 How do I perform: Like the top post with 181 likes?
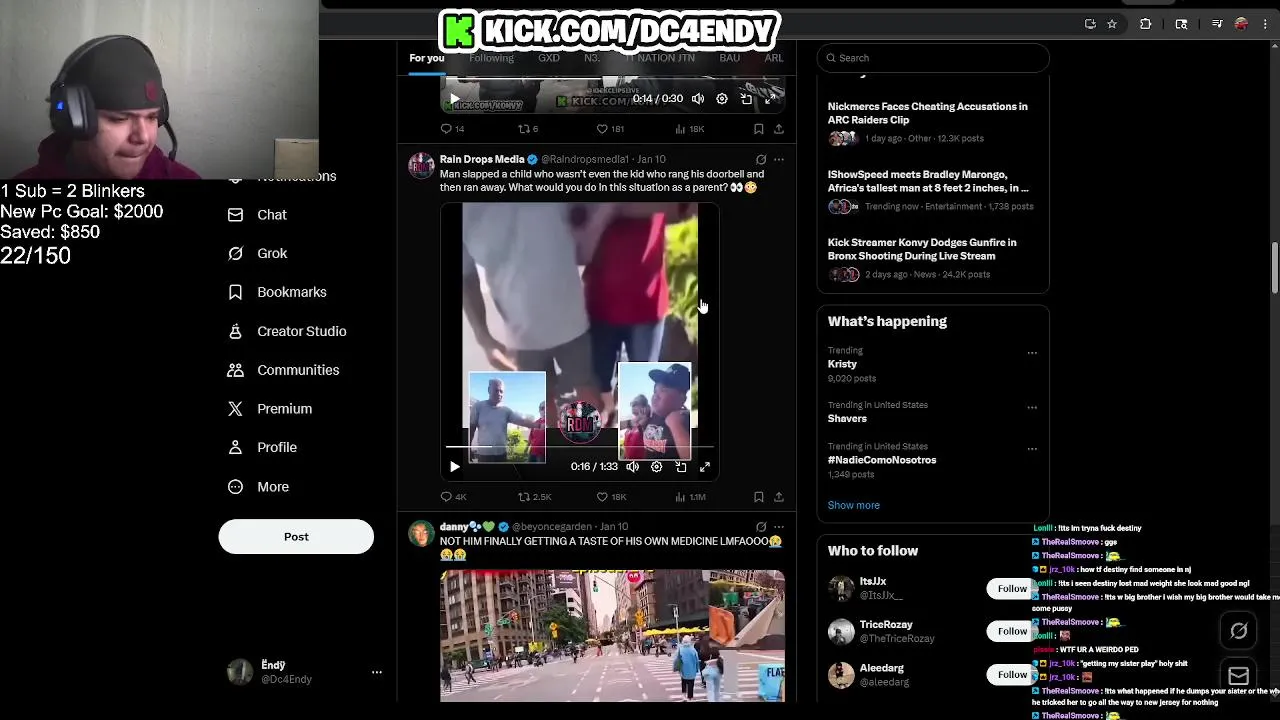(x=610, y=129)
